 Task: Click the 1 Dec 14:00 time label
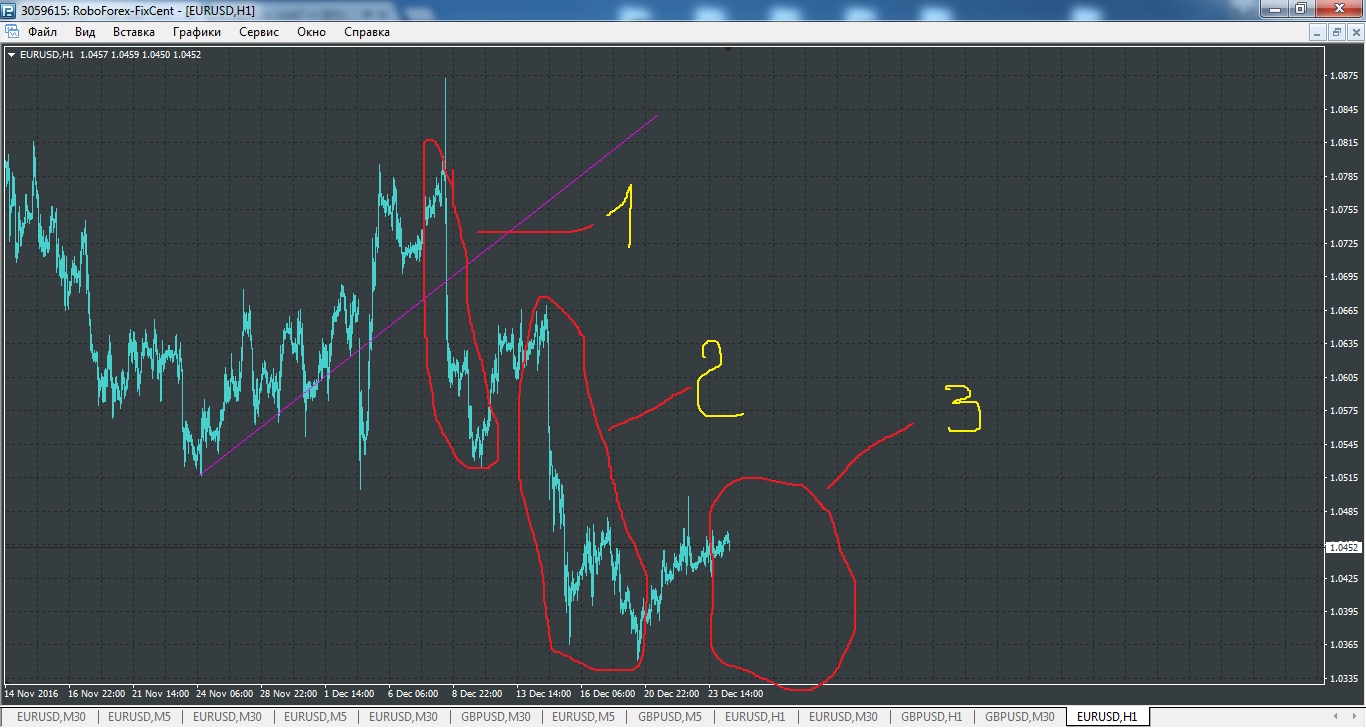349,693
